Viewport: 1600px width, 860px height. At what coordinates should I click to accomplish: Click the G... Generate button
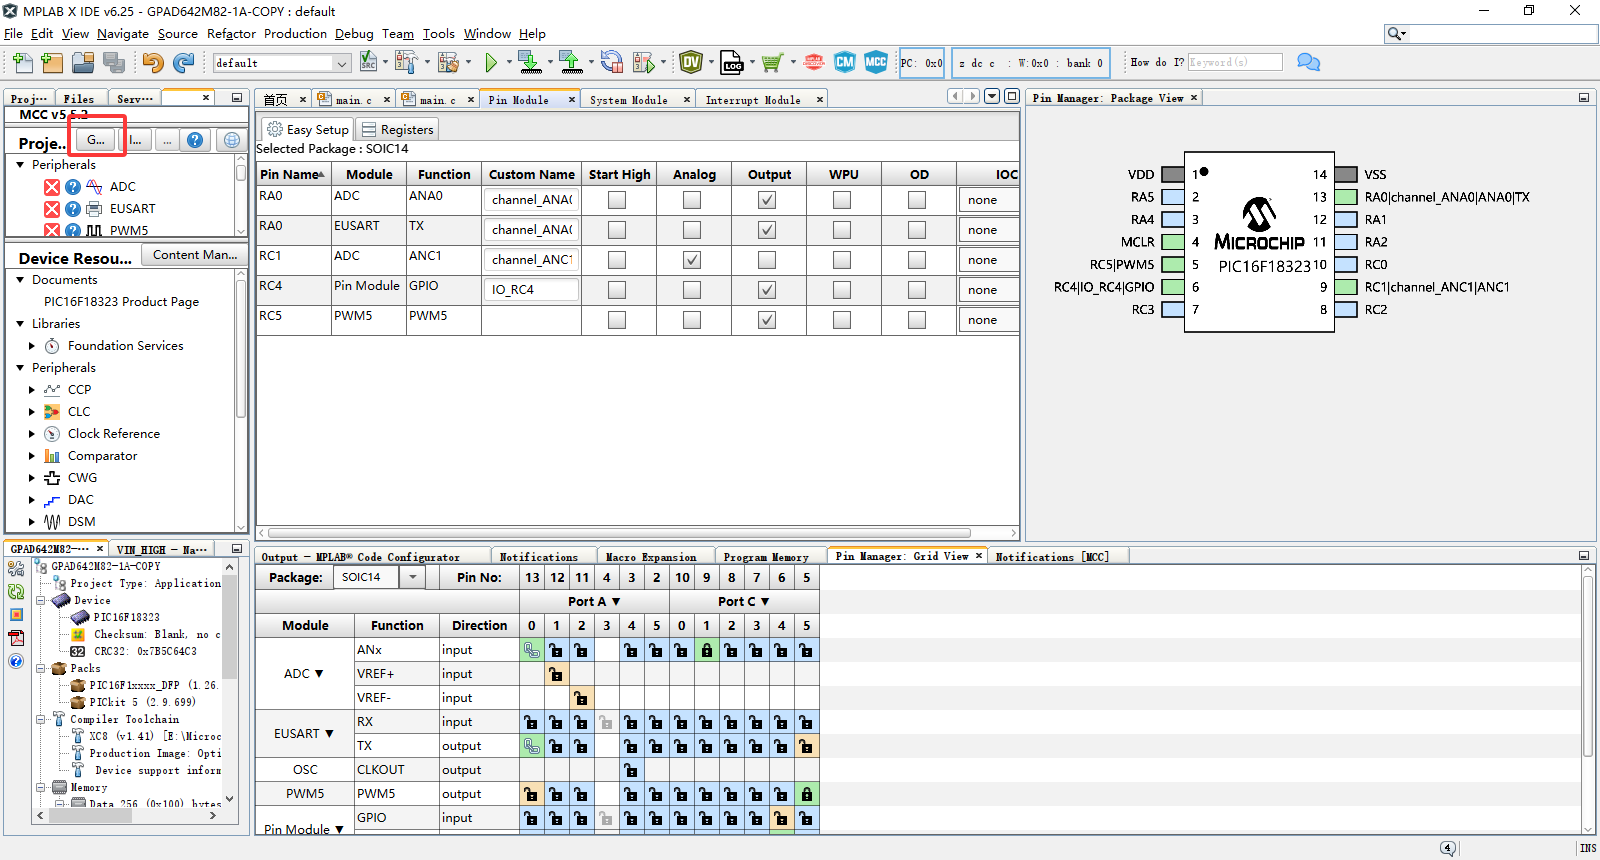coord(96,140)
